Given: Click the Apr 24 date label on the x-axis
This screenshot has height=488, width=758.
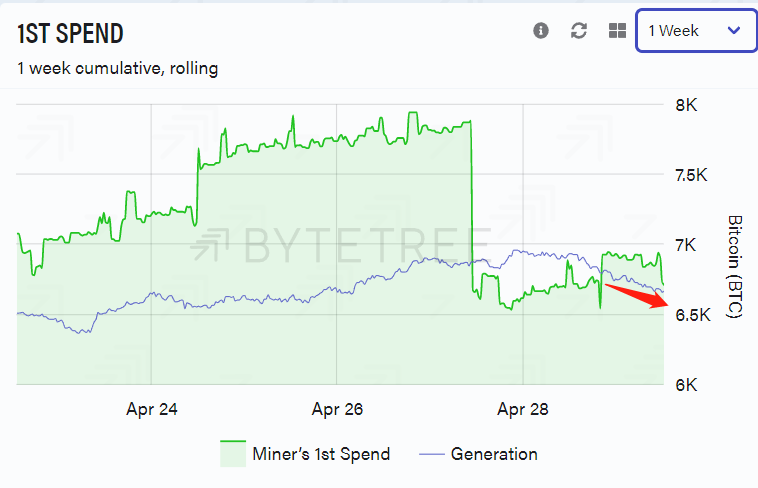Looking at the screenshot, I should click(x=152, y=409).
